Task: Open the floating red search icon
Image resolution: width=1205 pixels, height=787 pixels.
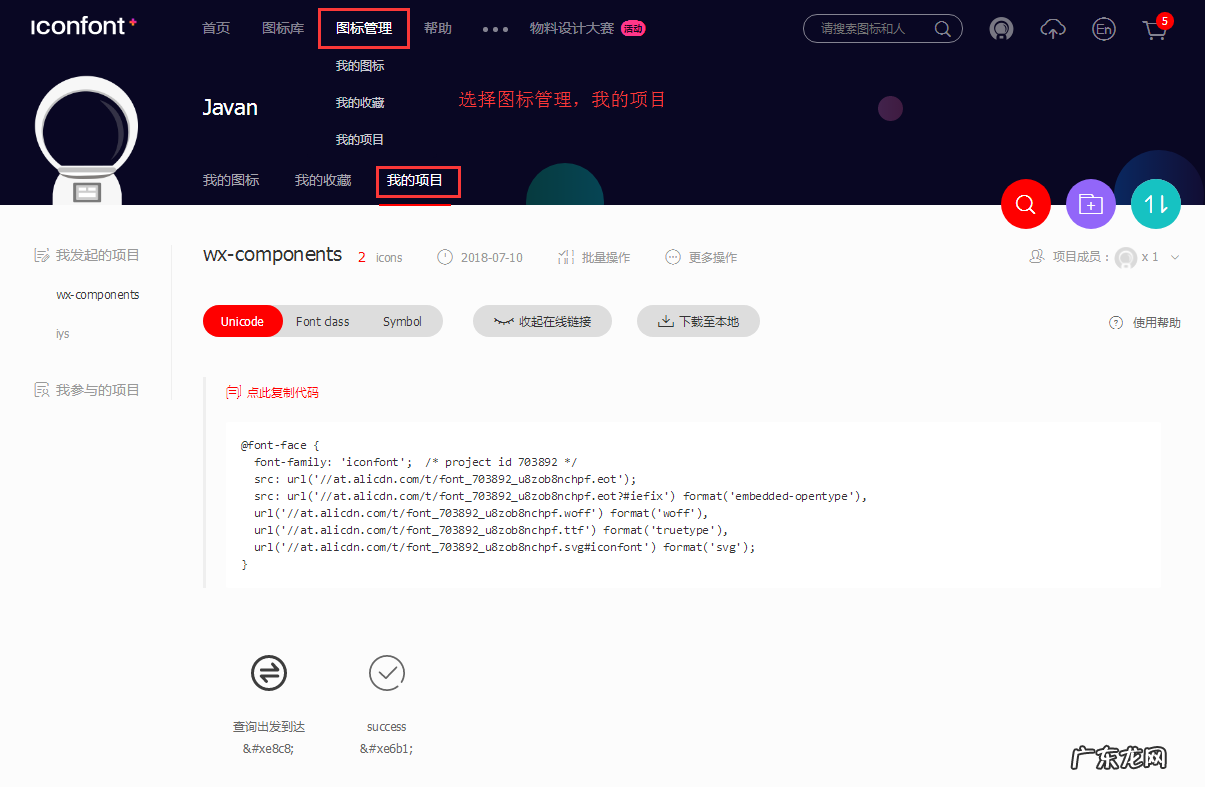Action: 1025,204
